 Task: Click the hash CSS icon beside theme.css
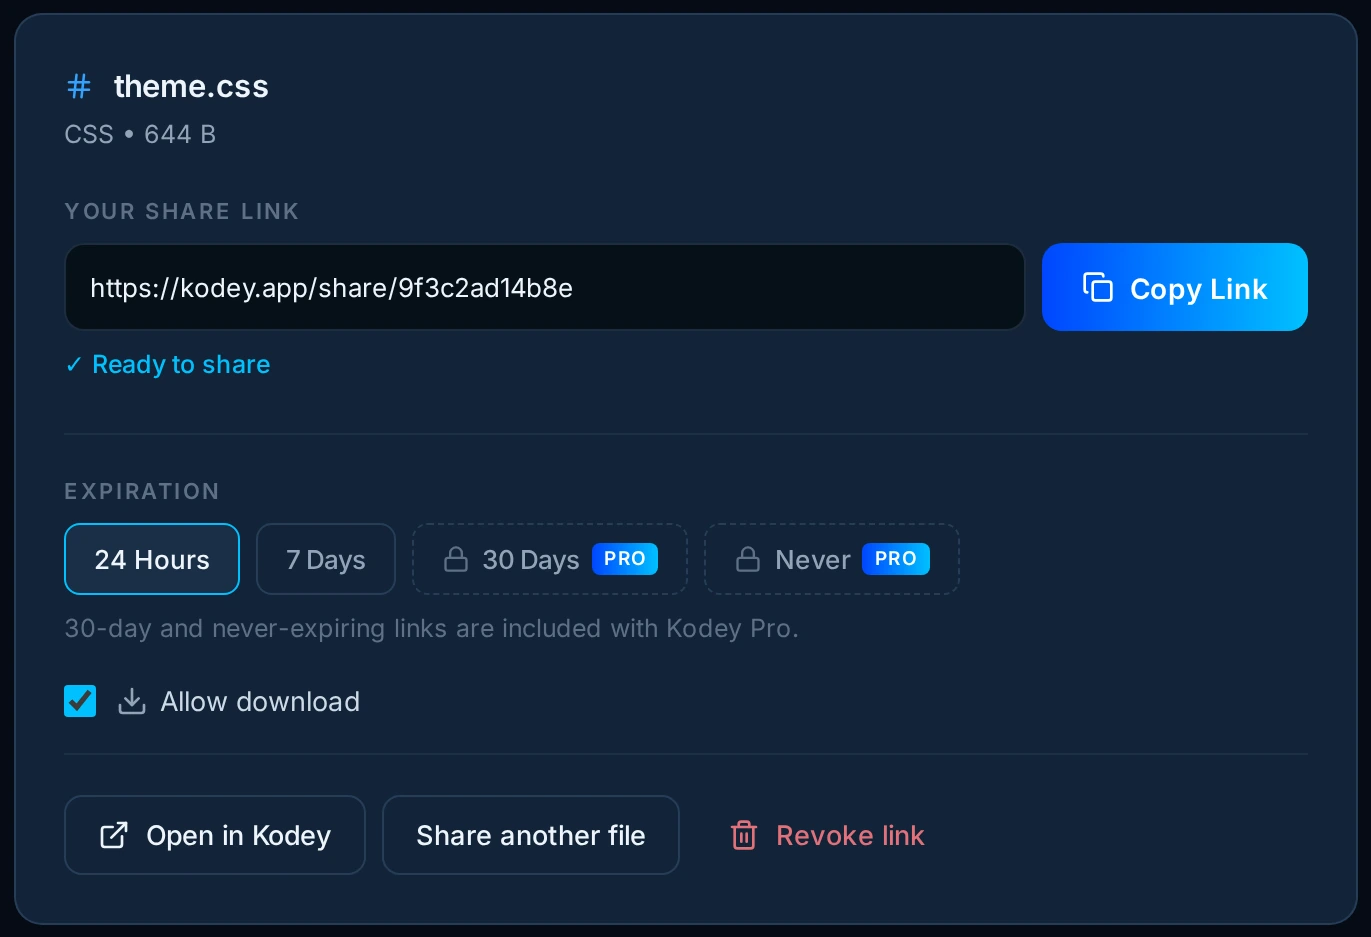point(79,86)
